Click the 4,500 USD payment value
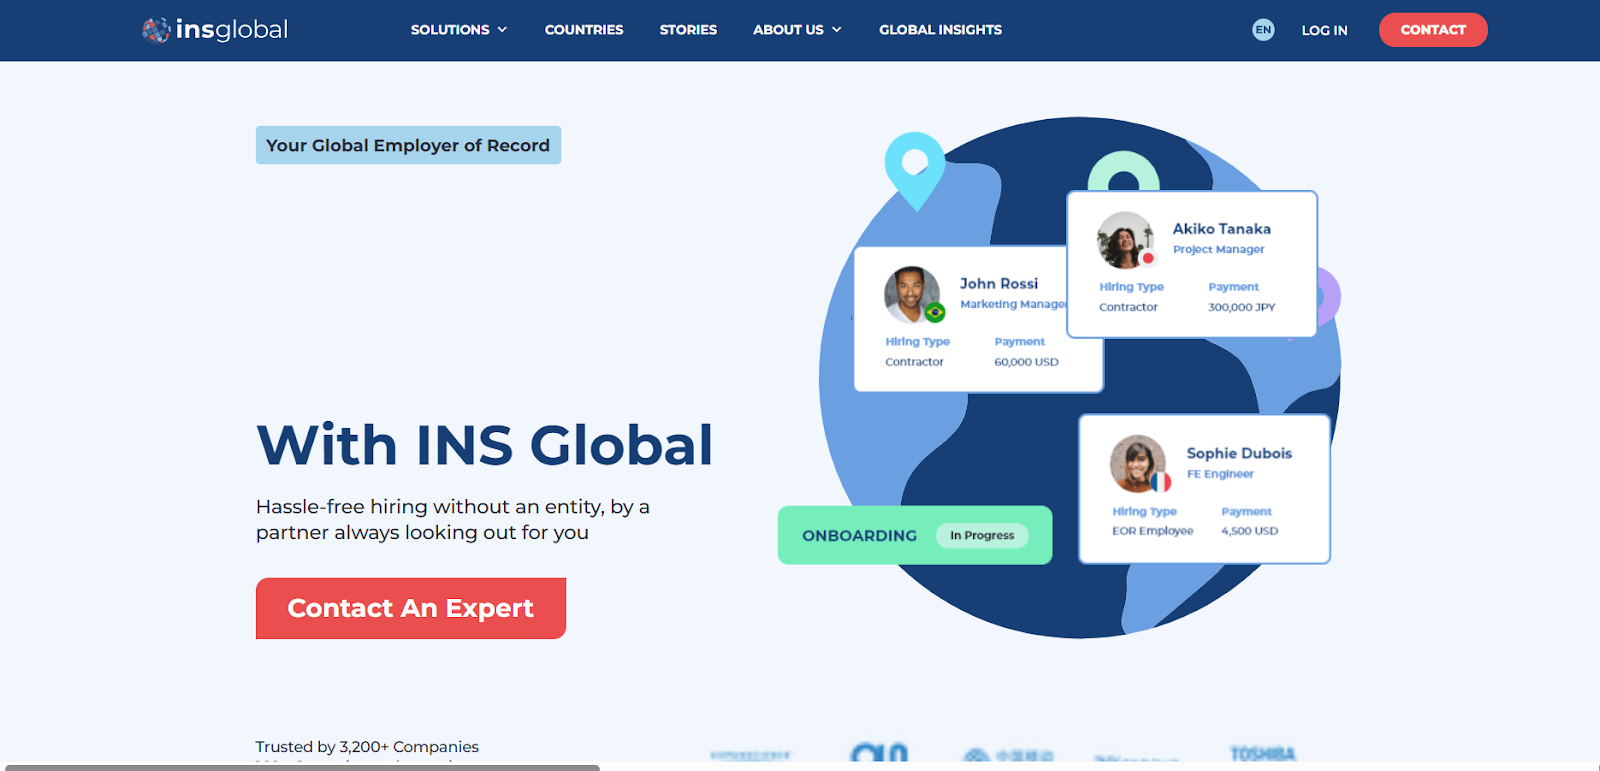The height and width of the screenshot is (771, 1600). 1250,531
